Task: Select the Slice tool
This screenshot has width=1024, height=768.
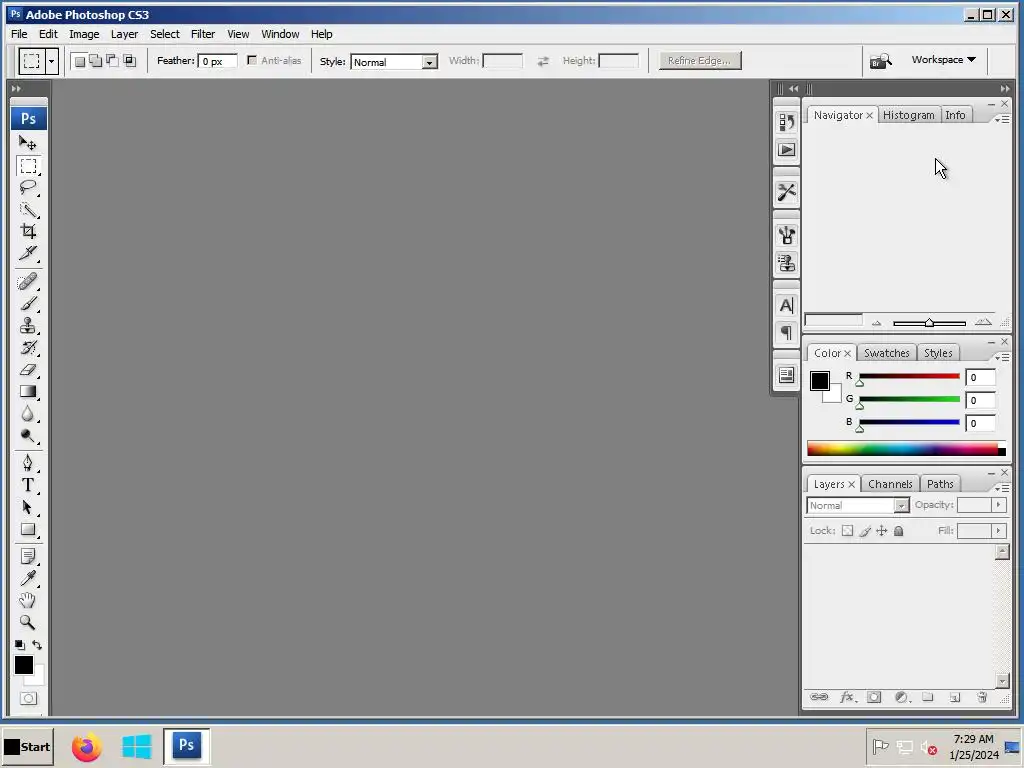Action: tap(27, 253)
